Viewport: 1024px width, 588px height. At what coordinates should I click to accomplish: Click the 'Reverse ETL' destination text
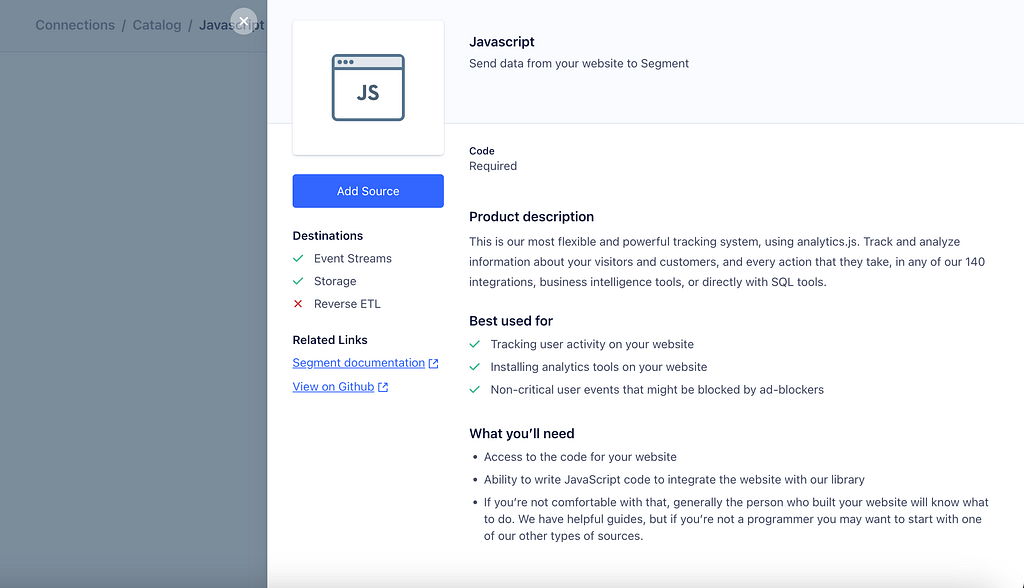pos(347,304)
